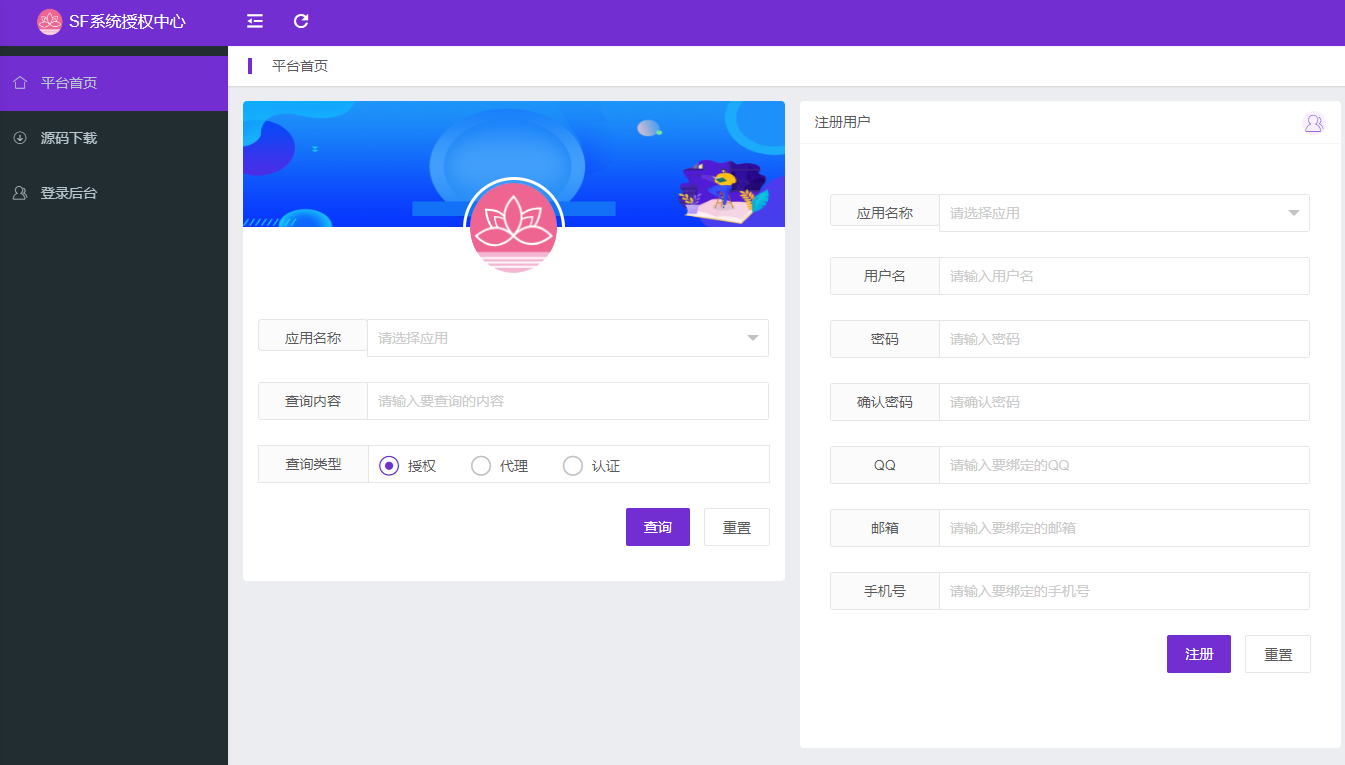The height and width of the screenshot is (765, 1345).
Task: Focus the QQ input field
Action: pos(1124,465)
